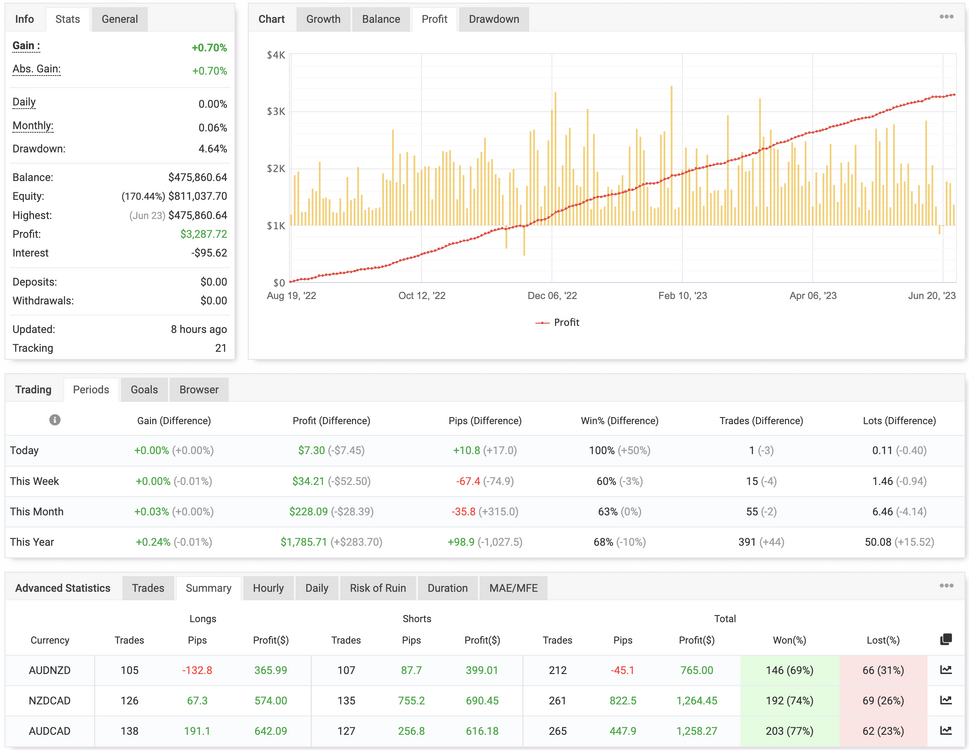Click the NZDCAD total profit 1,264.45
The image size is (969, 750).
tap(696, 701)
